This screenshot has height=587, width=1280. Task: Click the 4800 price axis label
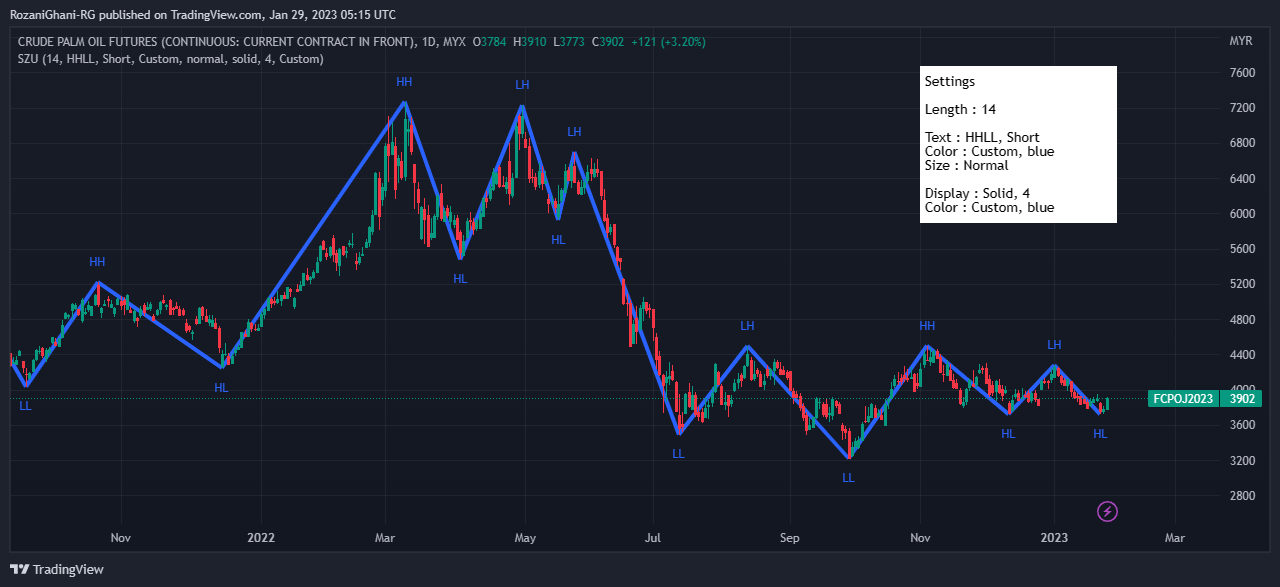(x=1242, y=320)
